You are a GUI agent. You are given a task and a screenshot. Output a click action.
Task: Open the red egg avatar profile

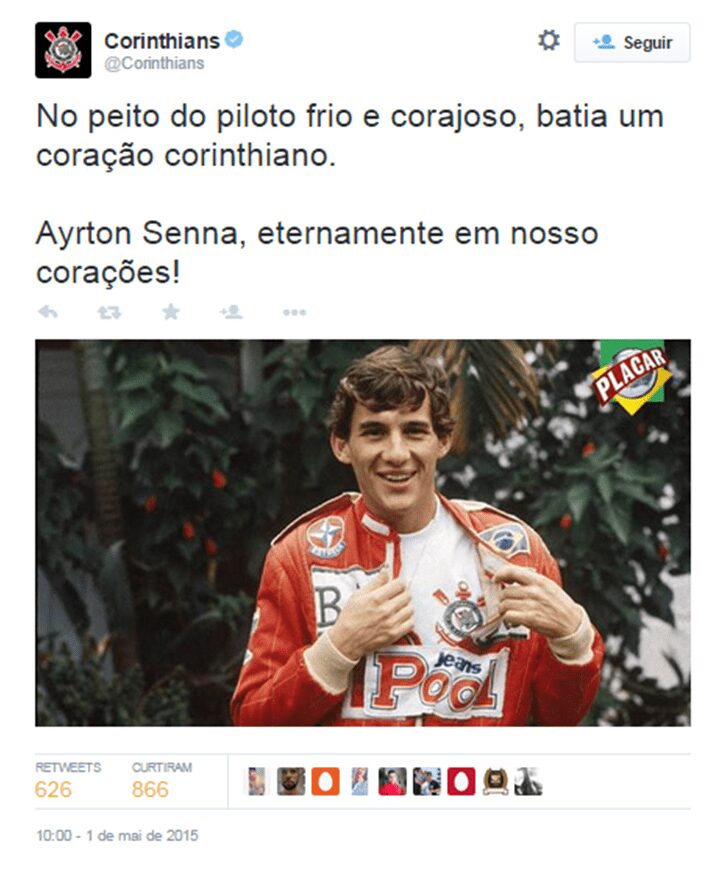point(461,781)
